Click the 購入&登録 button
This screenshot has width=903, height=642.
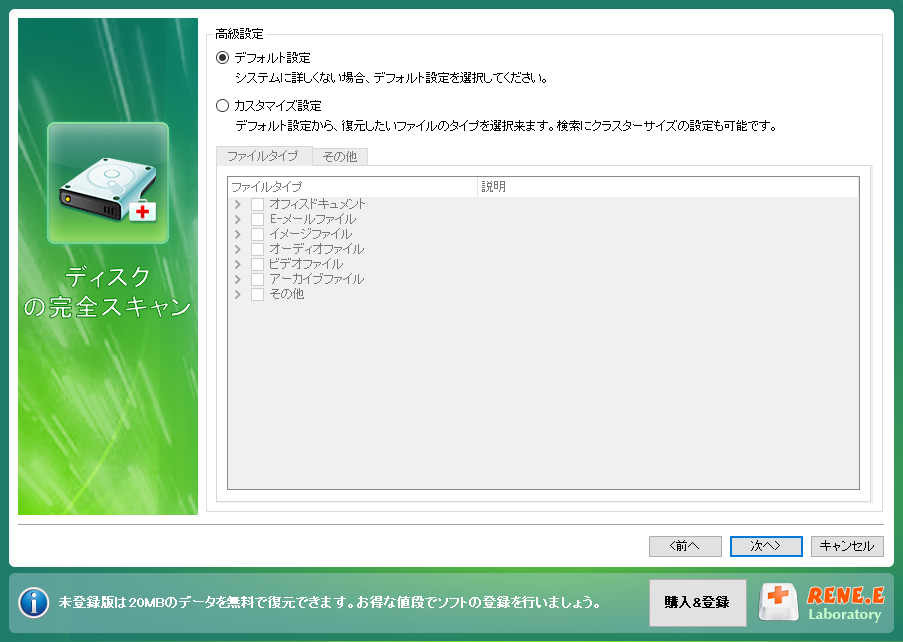(697, 602)
